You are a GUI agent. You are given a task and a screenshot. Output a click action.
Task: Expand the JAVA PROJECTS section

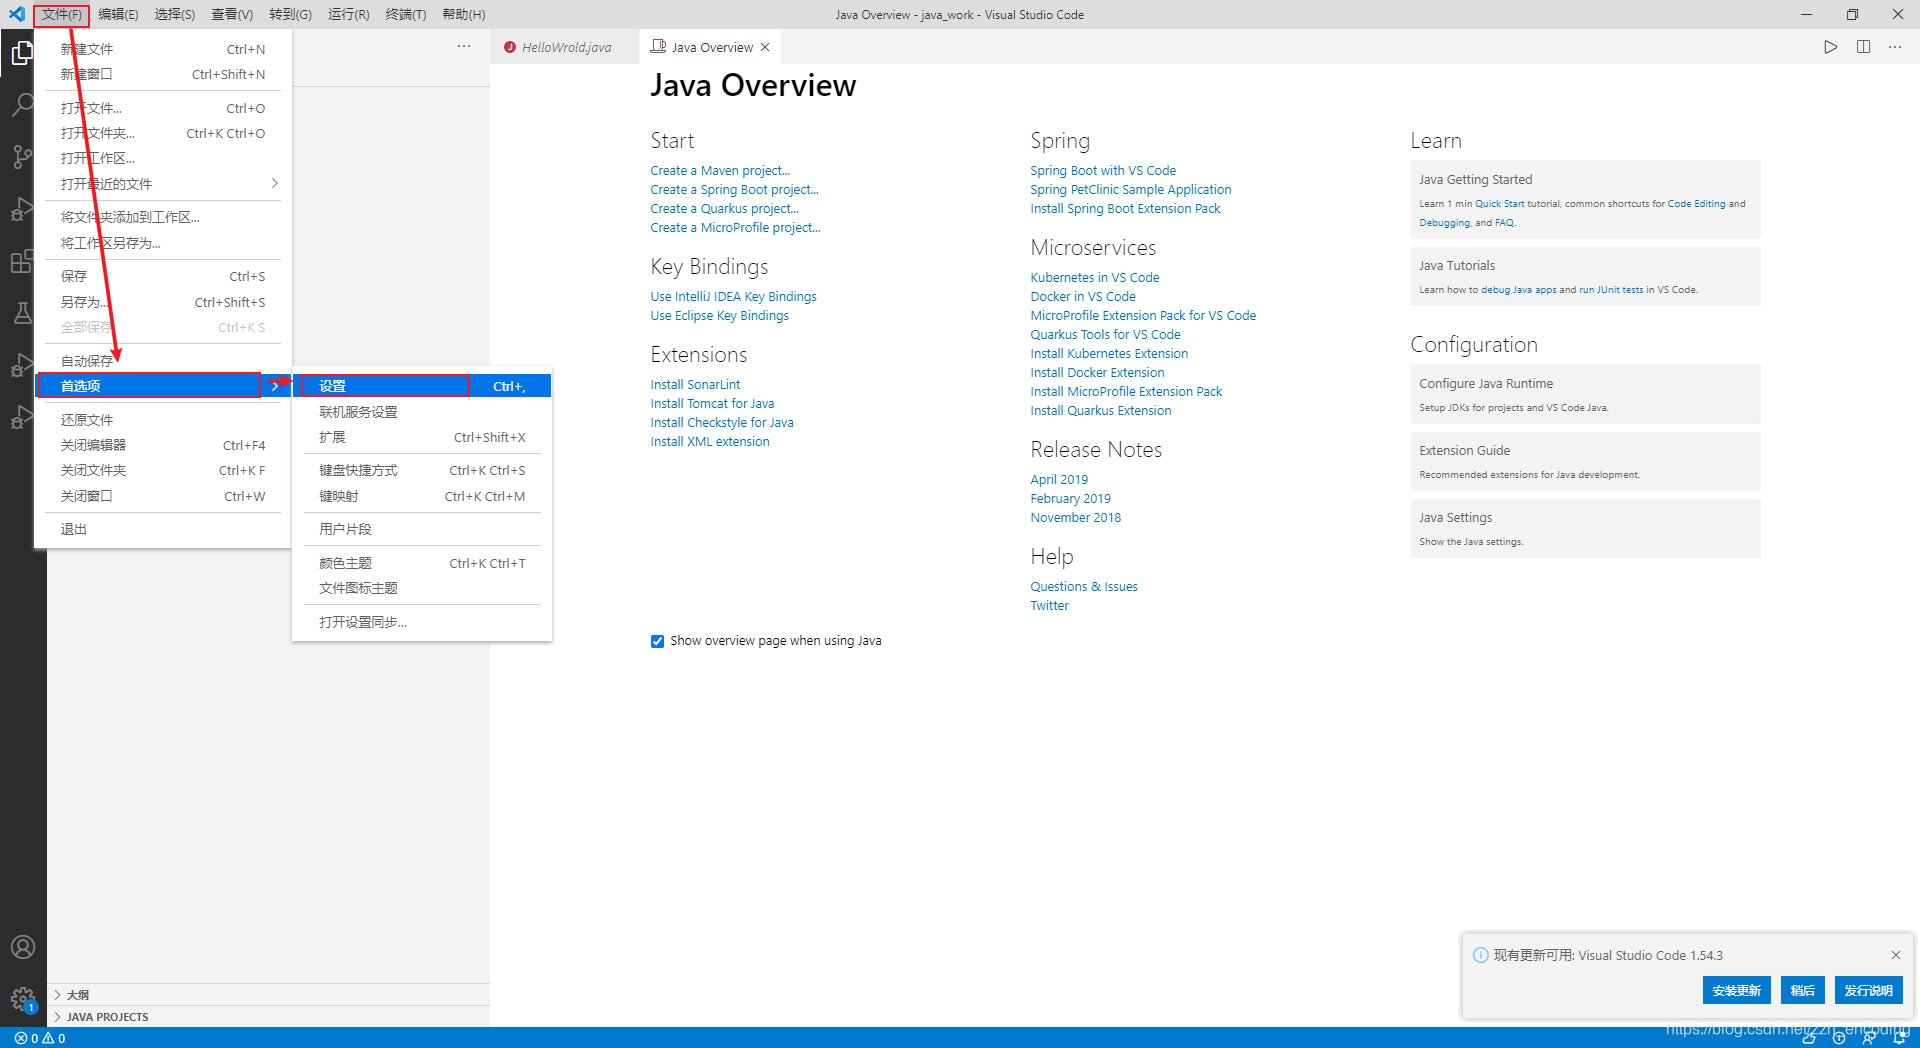tap(268, 1017)
